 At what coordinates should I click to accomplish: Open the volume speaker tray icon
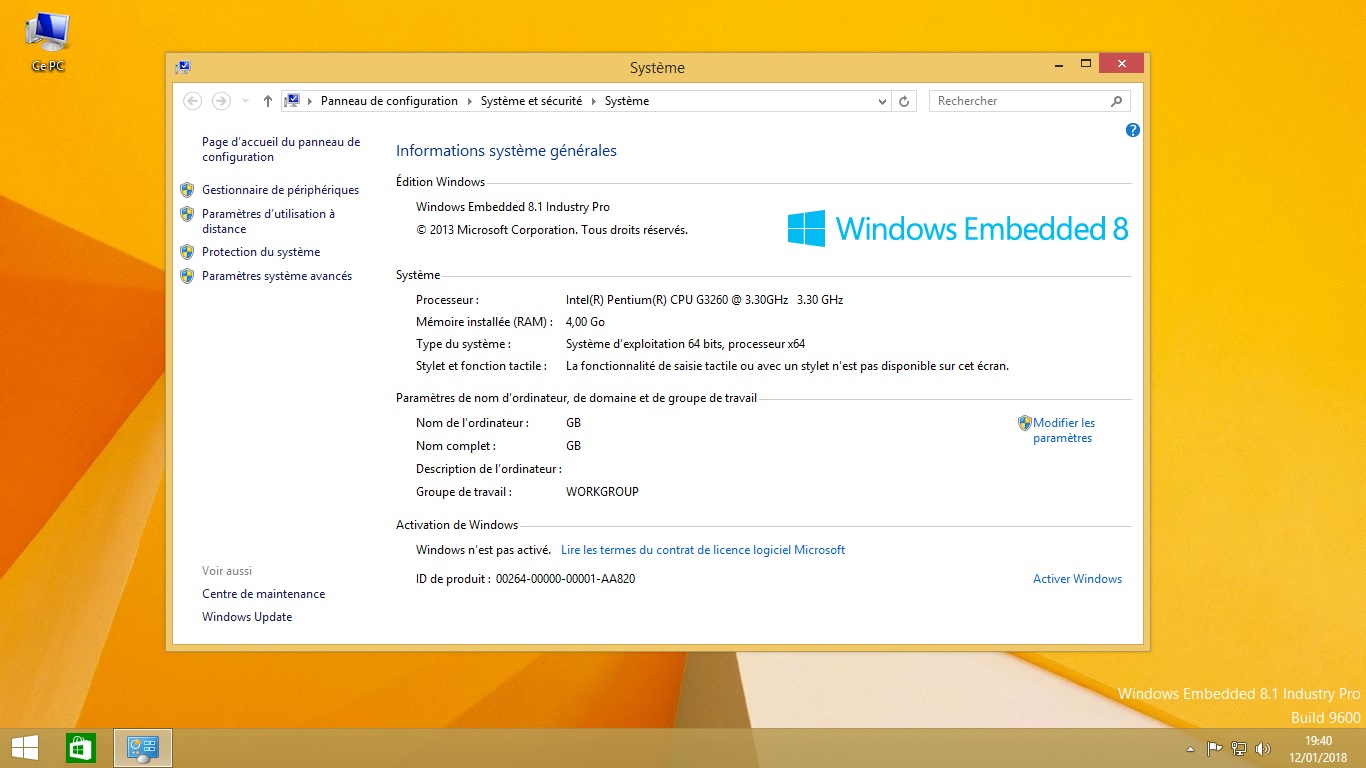coord(1263,749)
